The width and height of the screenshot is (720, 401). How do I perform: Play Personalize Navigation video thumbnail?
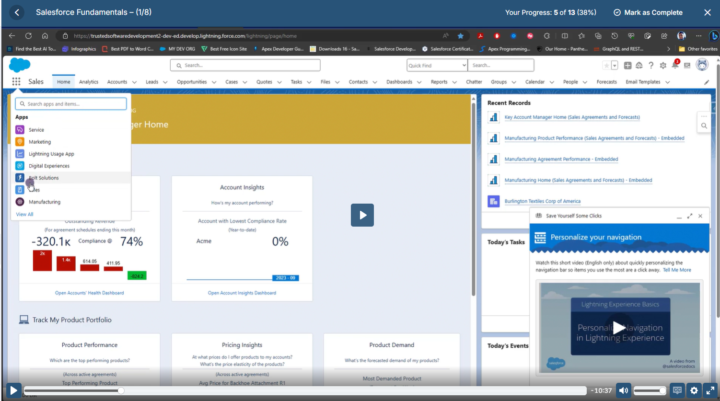point(620,328)
